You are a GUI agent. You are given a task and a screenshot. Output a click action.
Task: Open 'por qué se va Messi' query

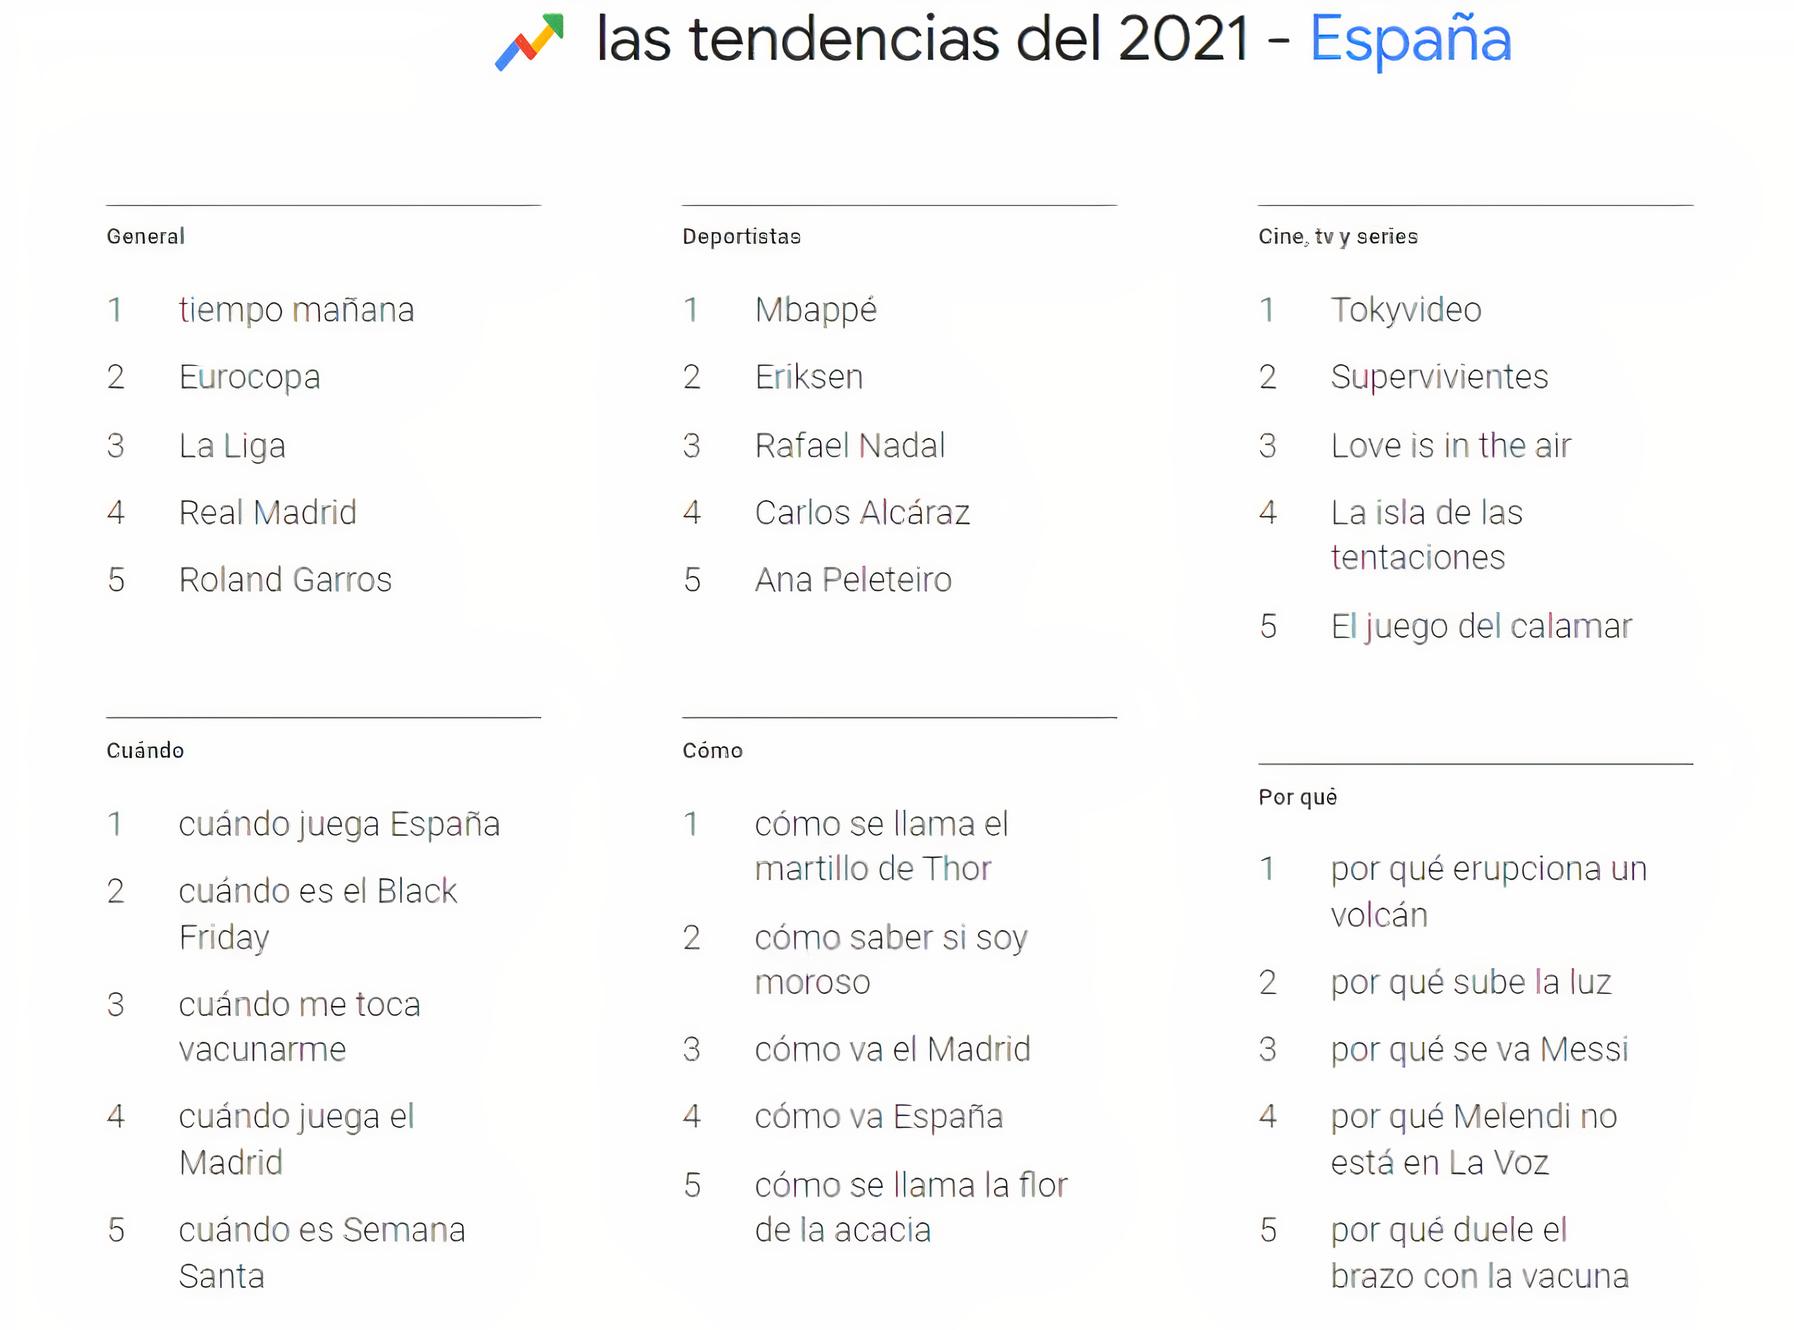pos(1479,1050)
